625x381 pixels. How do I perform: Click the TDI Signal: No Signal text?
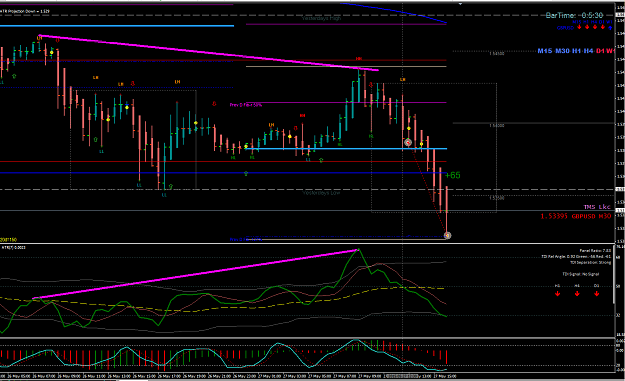[x=580, y=274]
